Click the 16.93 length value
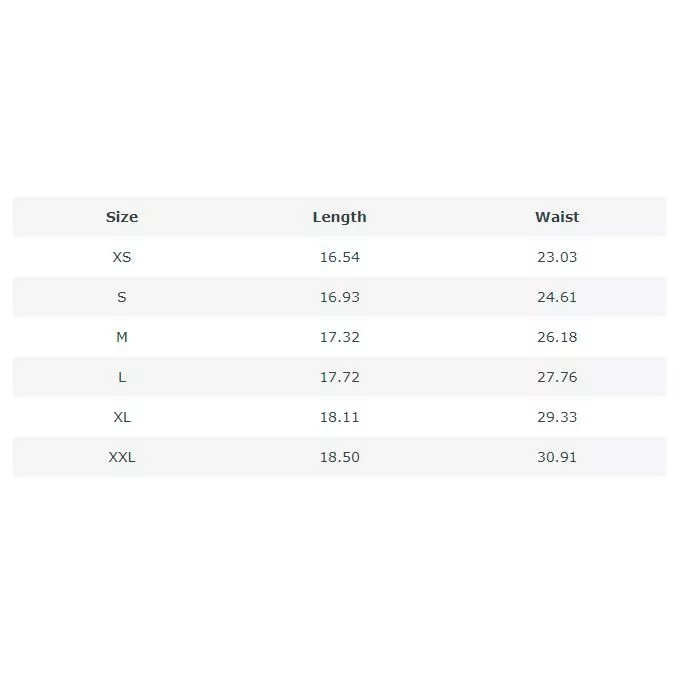Screen dimensions: 680x680 pos(339,297)
